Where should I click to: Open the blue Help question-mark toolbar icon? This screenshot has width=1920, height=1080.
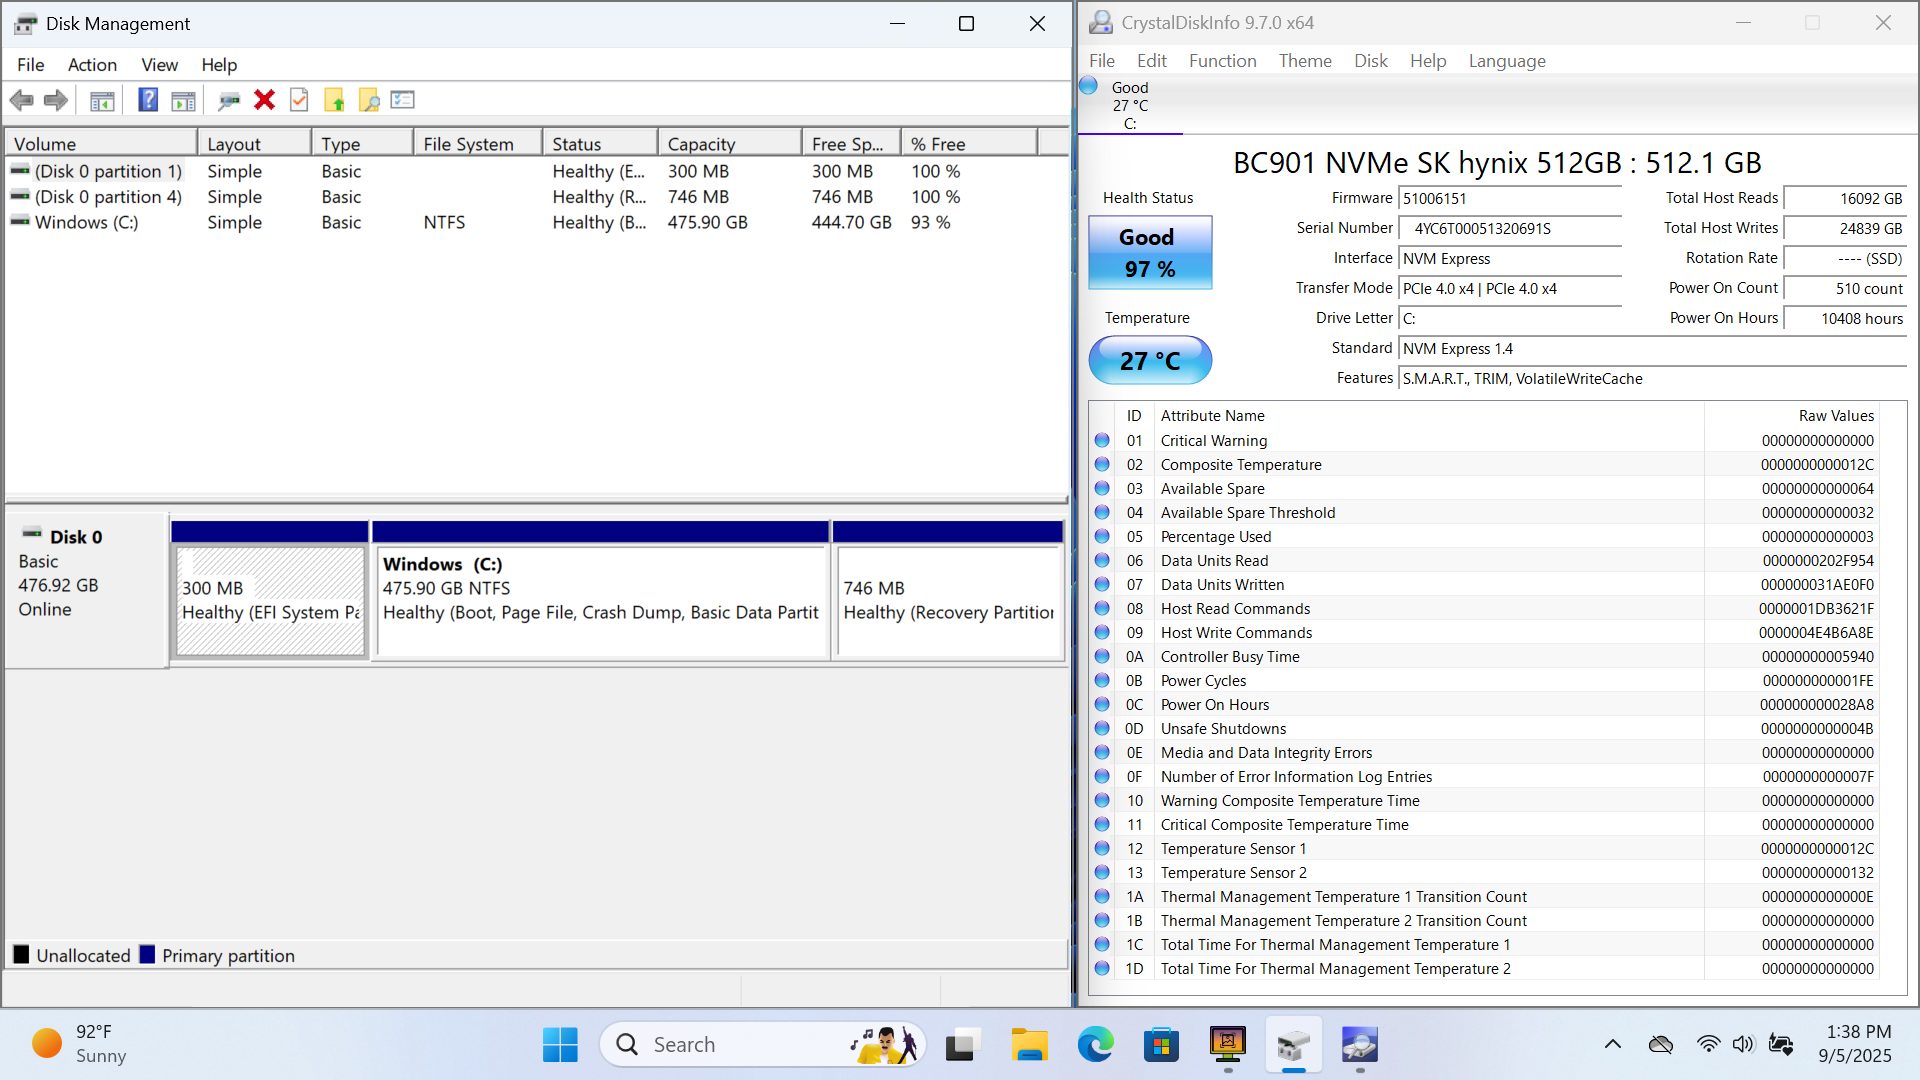click(x=148, y=100)
